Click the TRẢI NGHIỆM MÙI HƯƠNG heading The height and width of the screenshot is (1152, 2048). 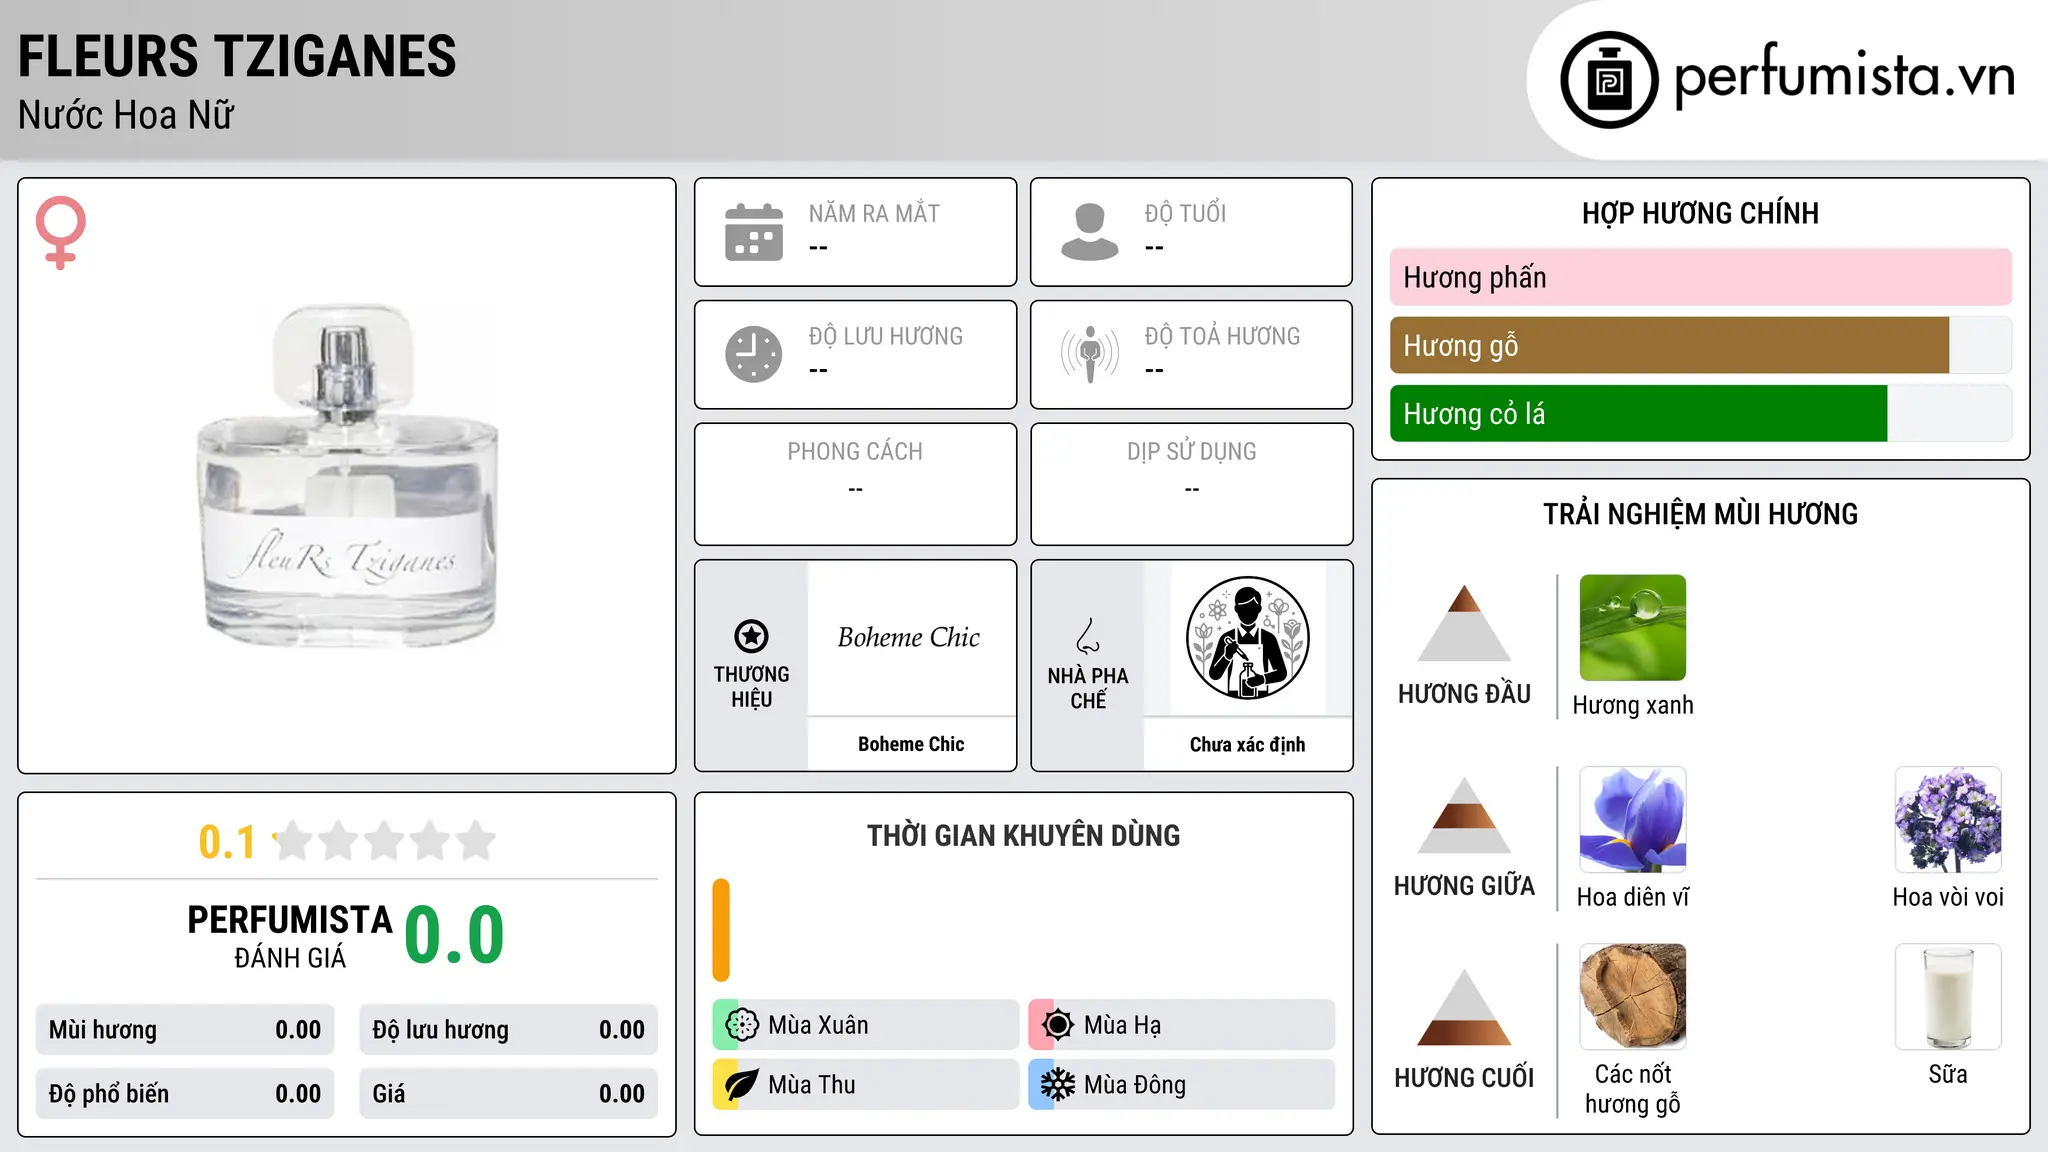click(x=1700, y=514)
